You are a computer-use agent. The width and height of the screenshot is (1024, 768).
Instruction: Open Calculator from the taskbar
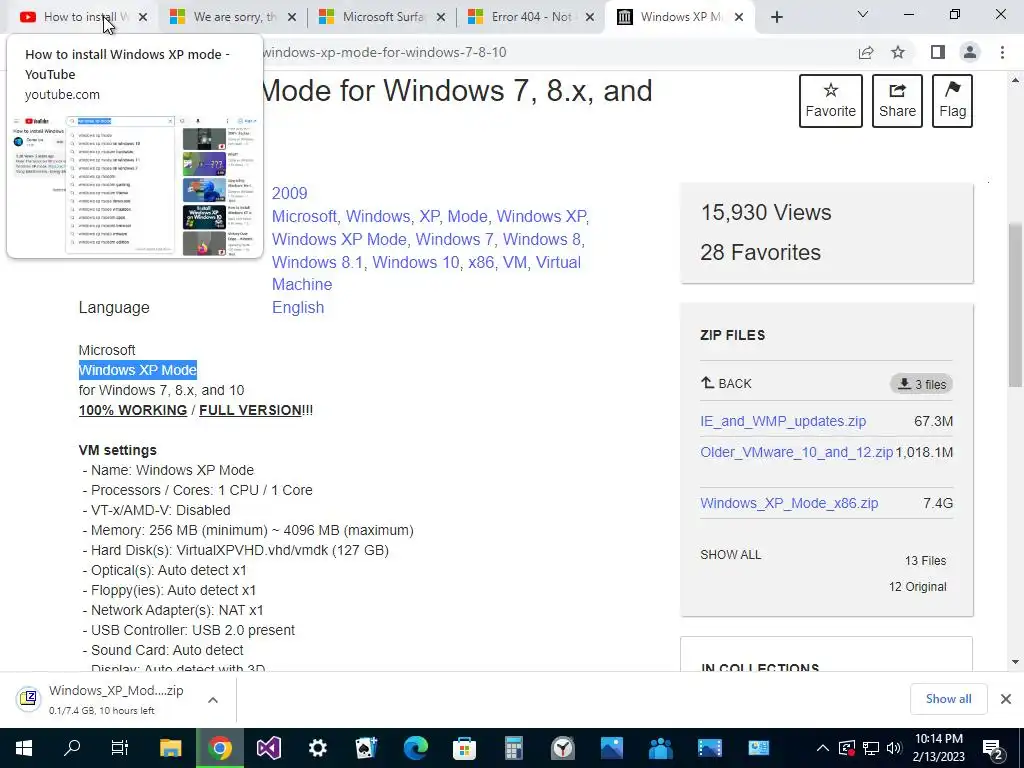[513, 748]
